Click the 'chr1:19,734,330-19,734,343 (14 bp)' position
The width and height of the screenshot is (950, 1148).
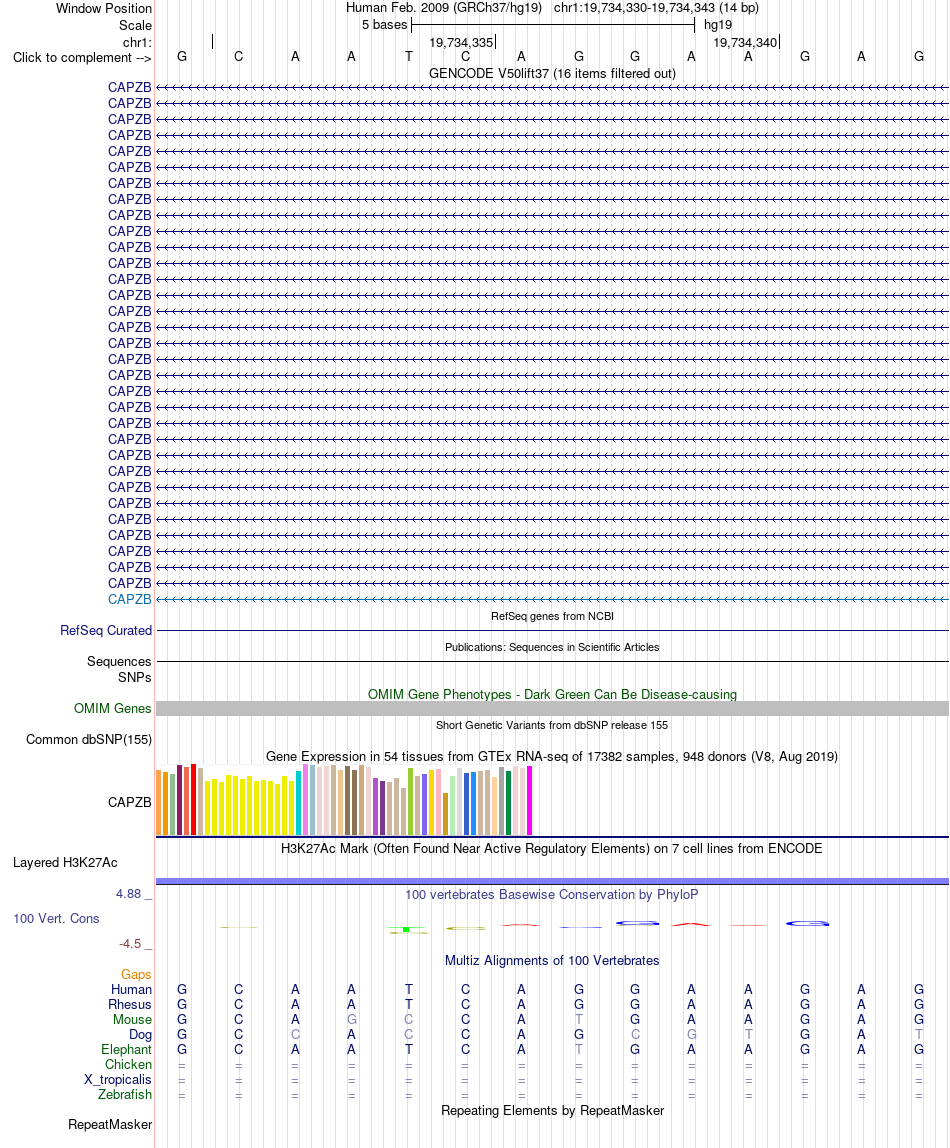(657, 8)
